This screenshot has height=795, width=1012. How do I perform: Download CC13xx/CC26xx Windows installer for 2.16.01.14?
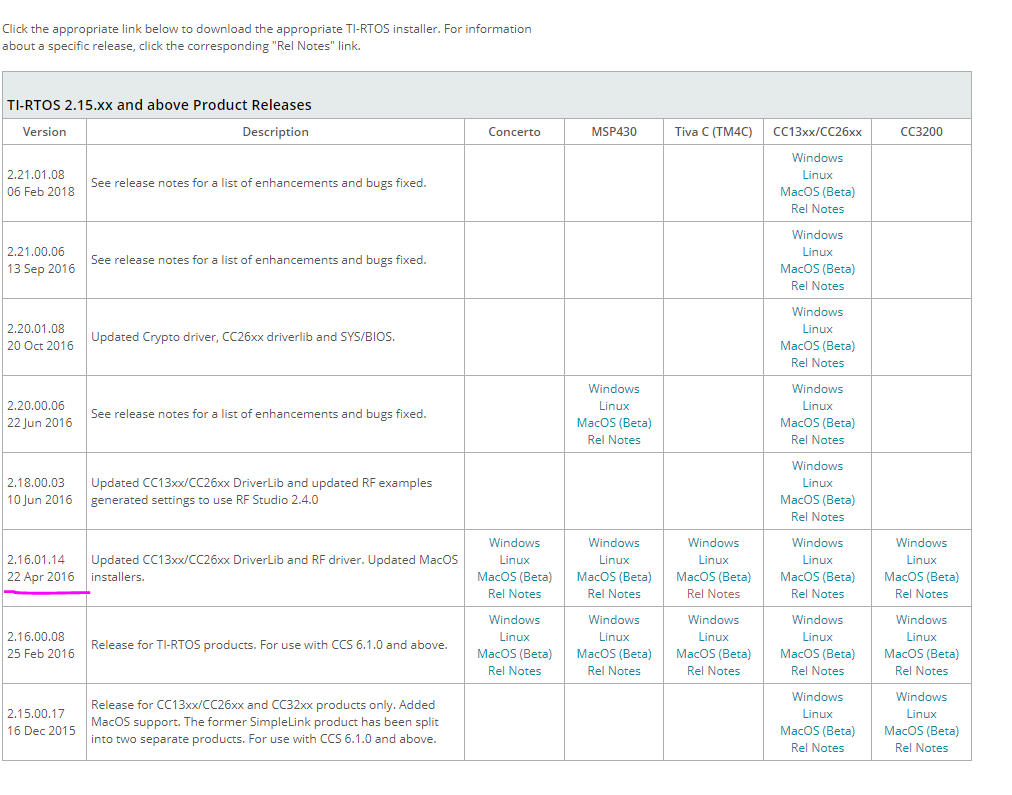(817, 543)
